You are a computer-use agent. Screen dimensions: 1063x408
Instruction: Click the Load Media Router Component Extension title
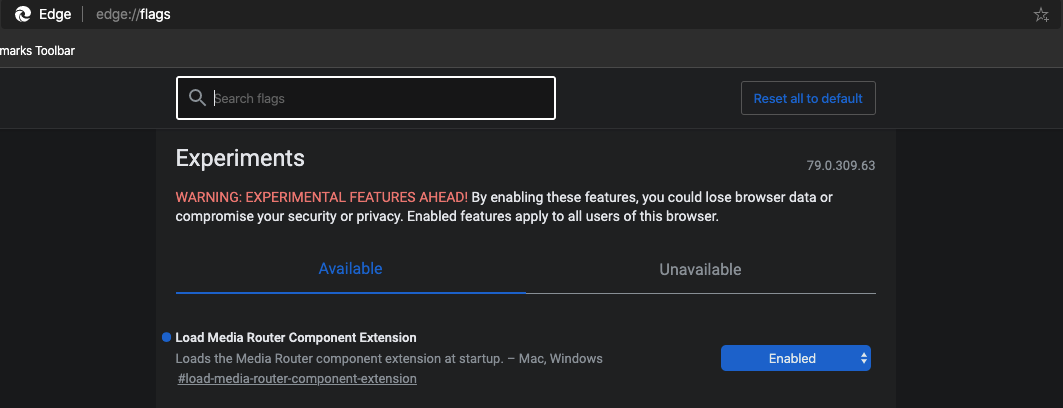pos(296,338)
